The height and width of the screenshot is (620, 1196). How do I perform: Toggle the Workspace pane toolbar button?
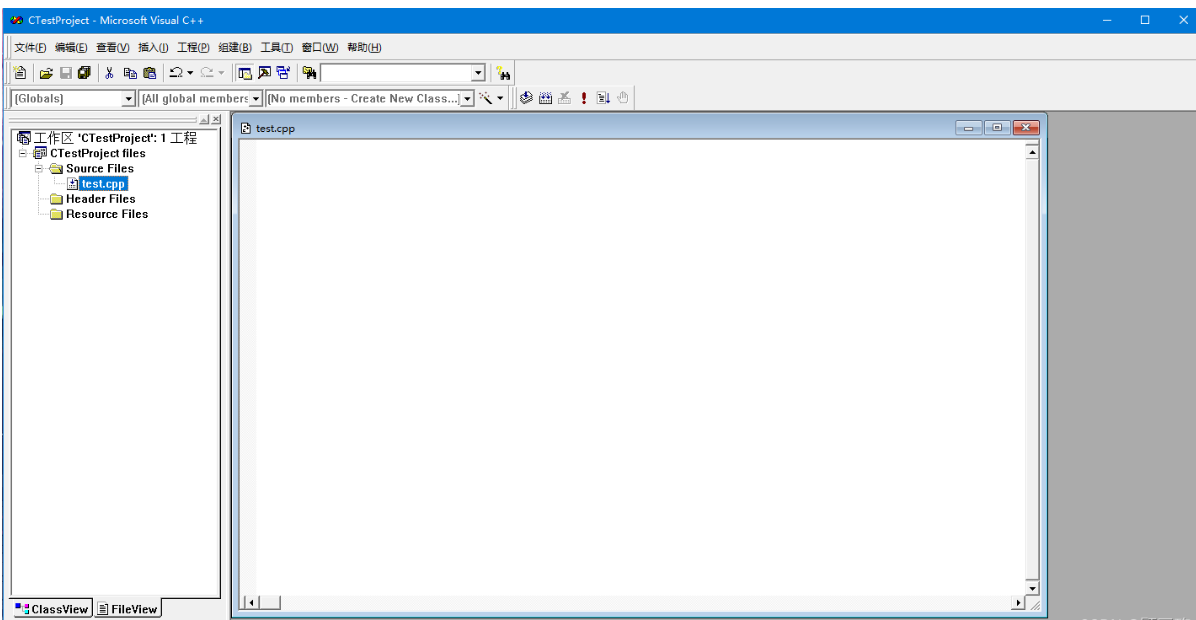click(x=245, y=73)
